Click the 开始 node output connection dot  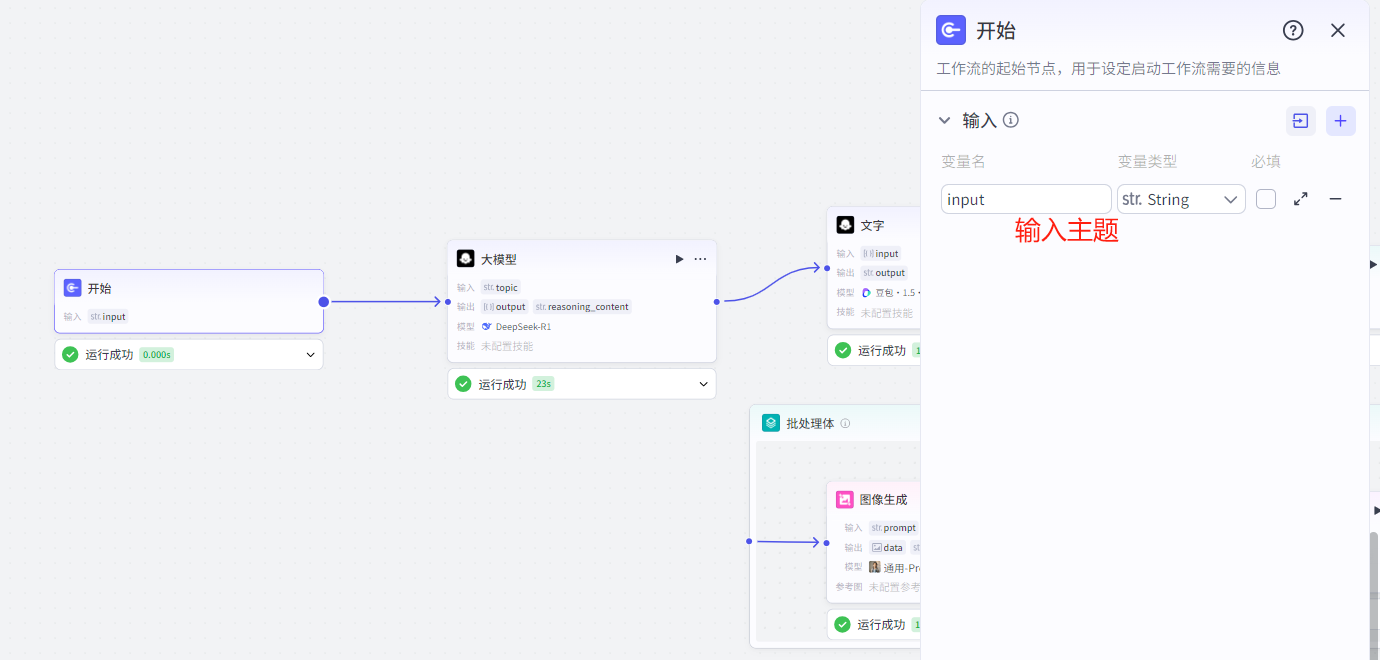(324, 301)
